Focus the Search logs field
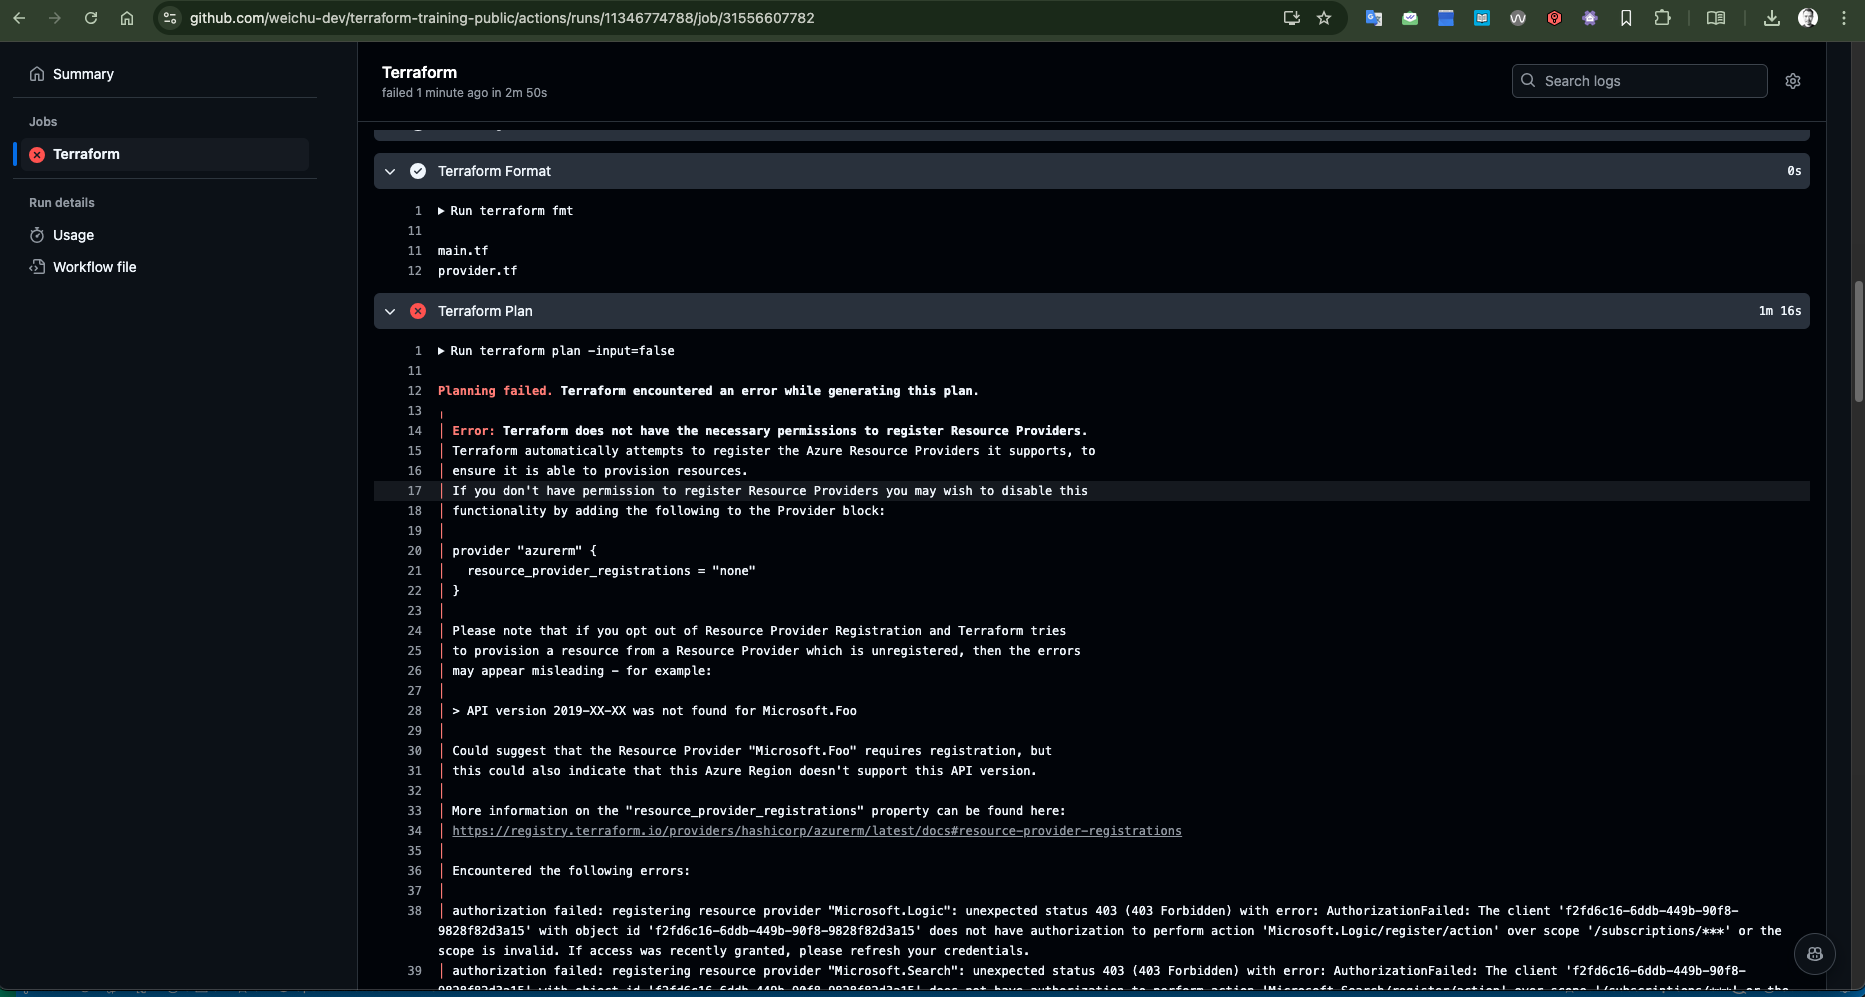The image size is (1865, 997). [x=1640, y=81]
